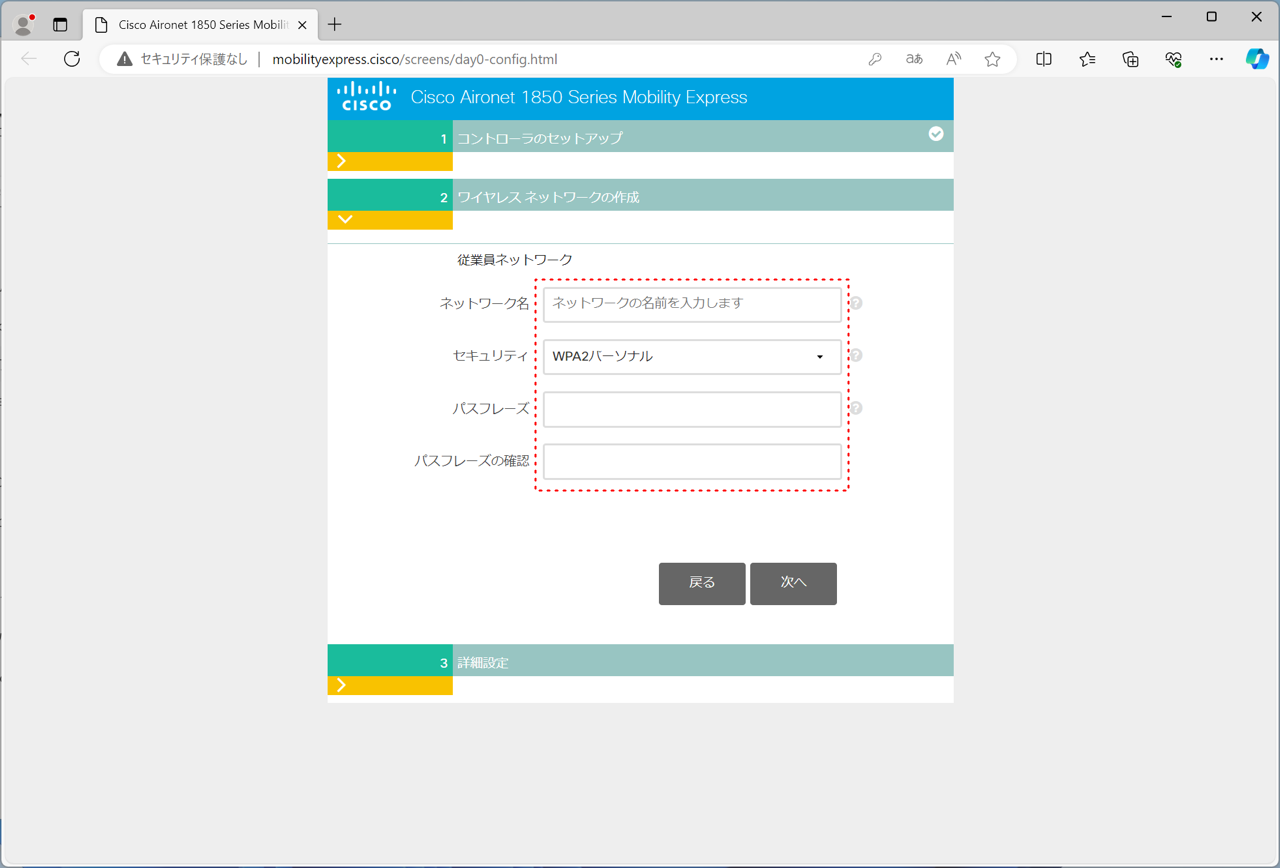The height and width of the screenshot is (868, 1280).
Task: Open the collections icon
Action: (1131, 59)
